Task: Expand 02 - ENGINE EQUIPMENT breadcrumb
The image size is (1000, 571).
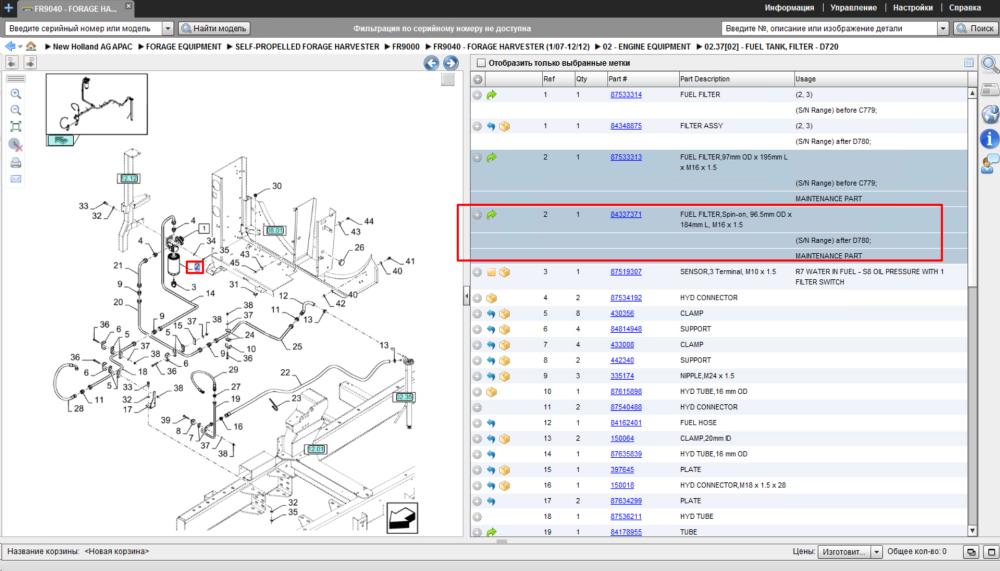Action: [598, 47]
